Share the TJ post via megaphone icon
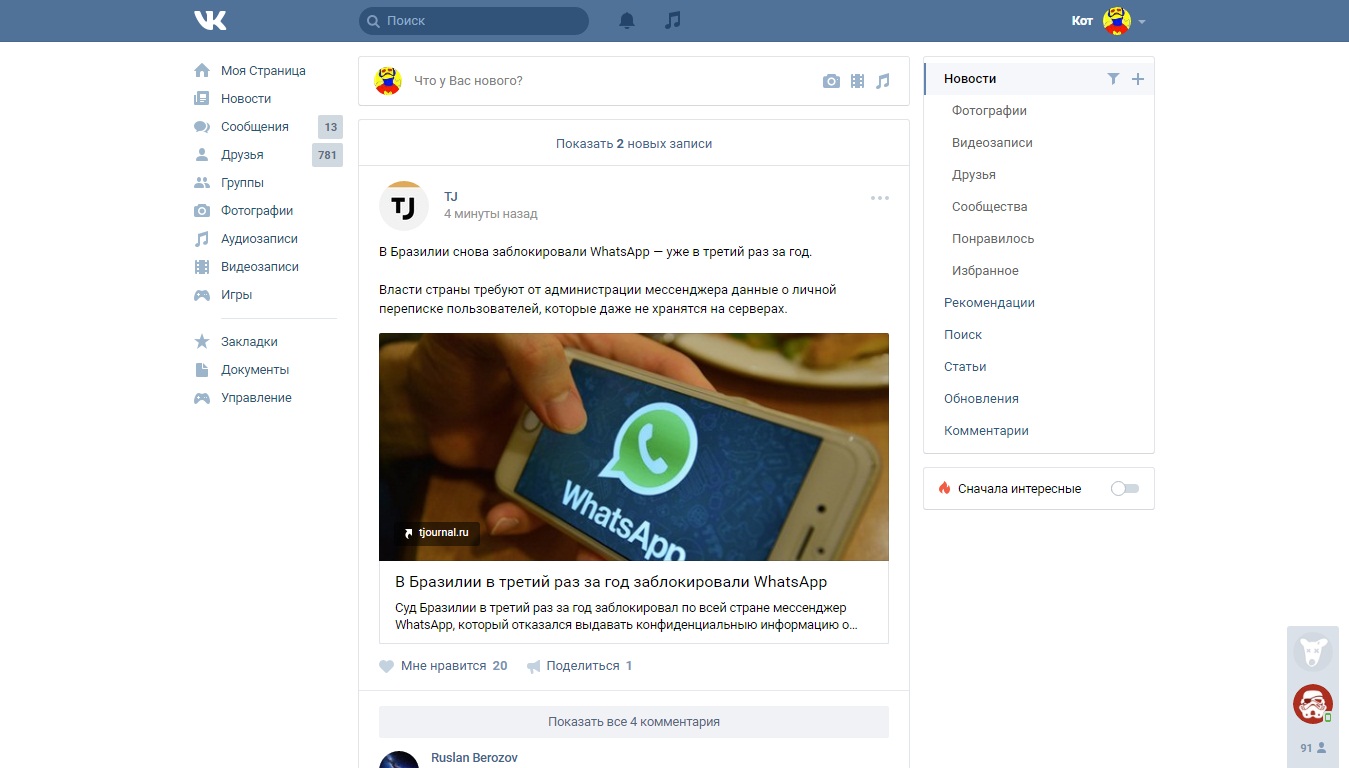The width and height of the screenshot is (1349, 768). click(x=534, y=666)
